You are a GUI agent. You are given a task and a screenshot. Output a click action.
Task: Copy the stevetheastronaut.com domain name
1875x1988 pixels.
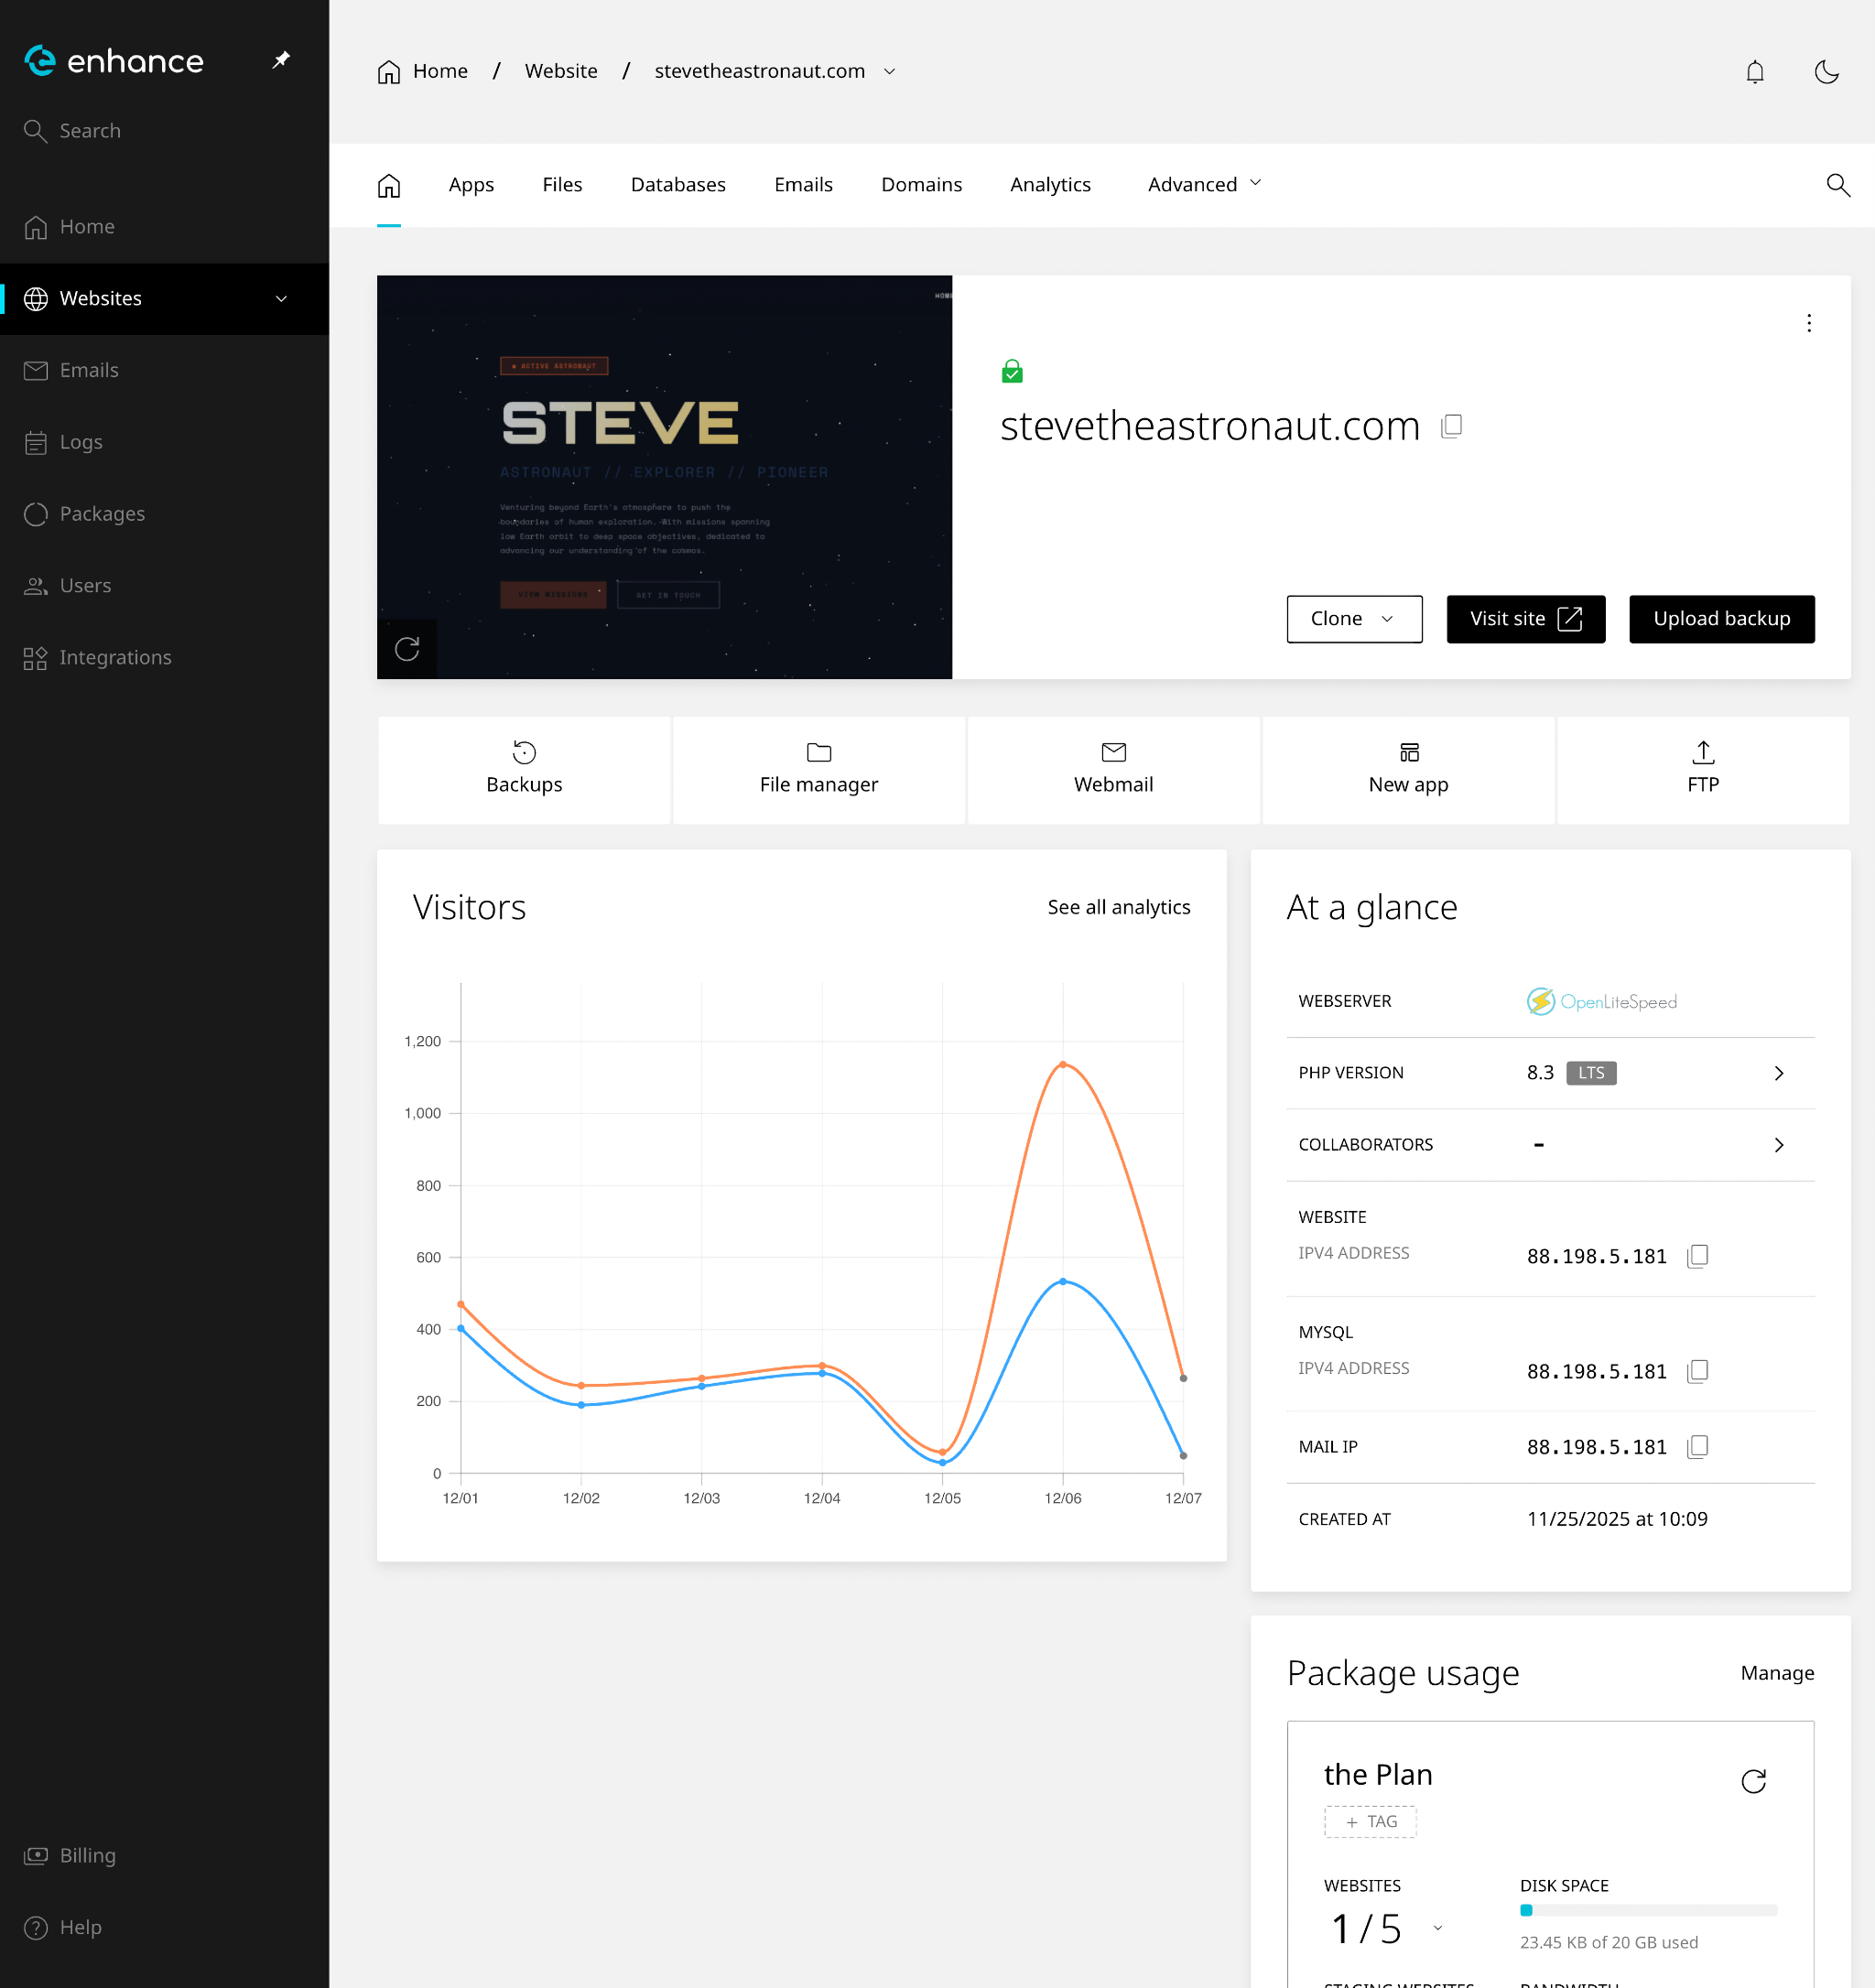pos(1451,427)
